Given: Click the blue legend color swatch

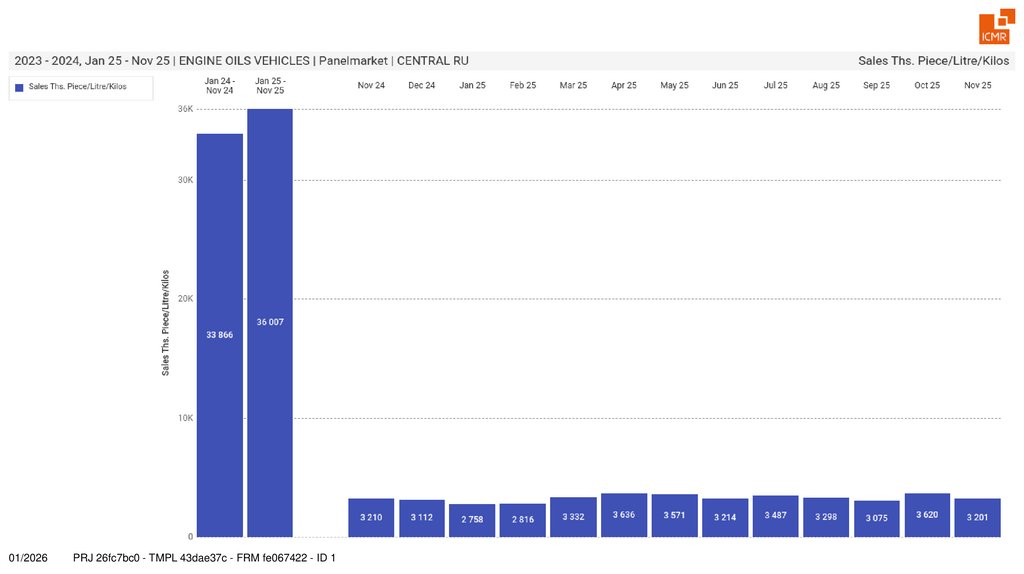Looking at the screenshot, I should [19, 87].
